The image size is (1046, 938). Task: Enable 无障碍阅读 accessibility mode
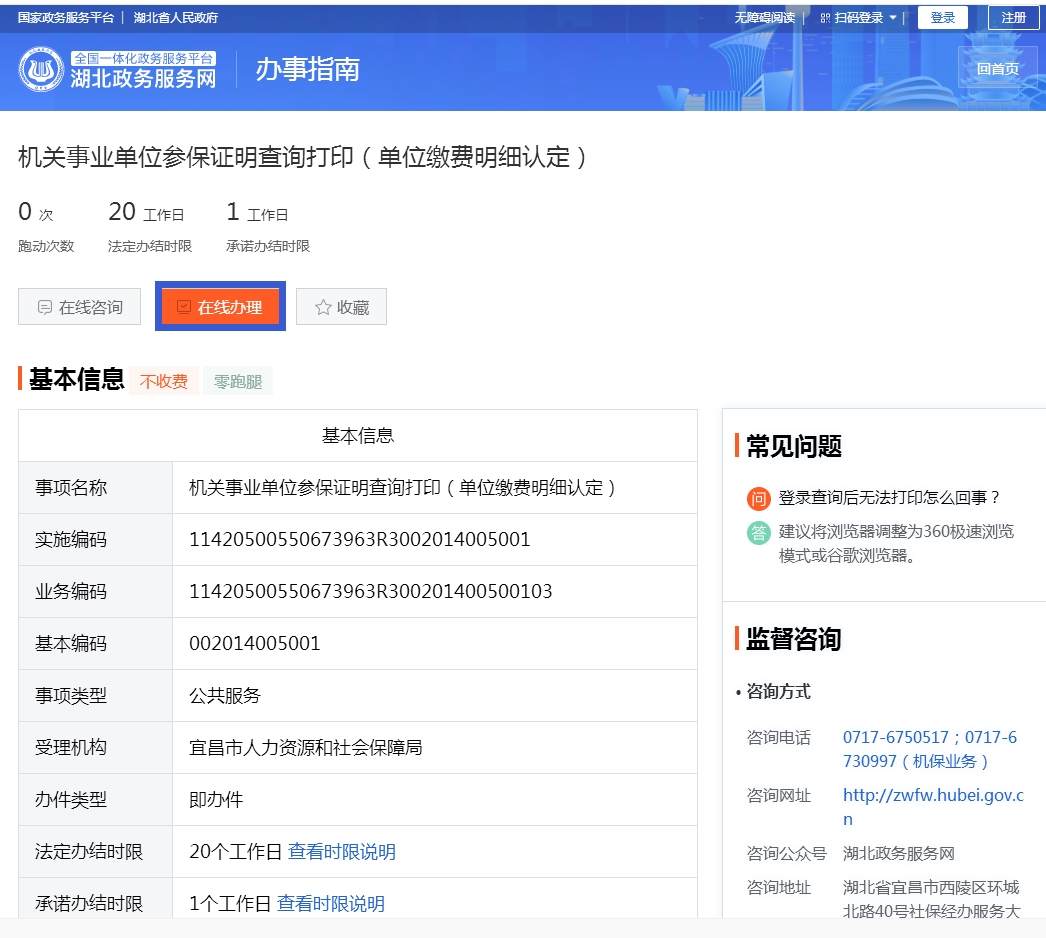coord(765,18)
